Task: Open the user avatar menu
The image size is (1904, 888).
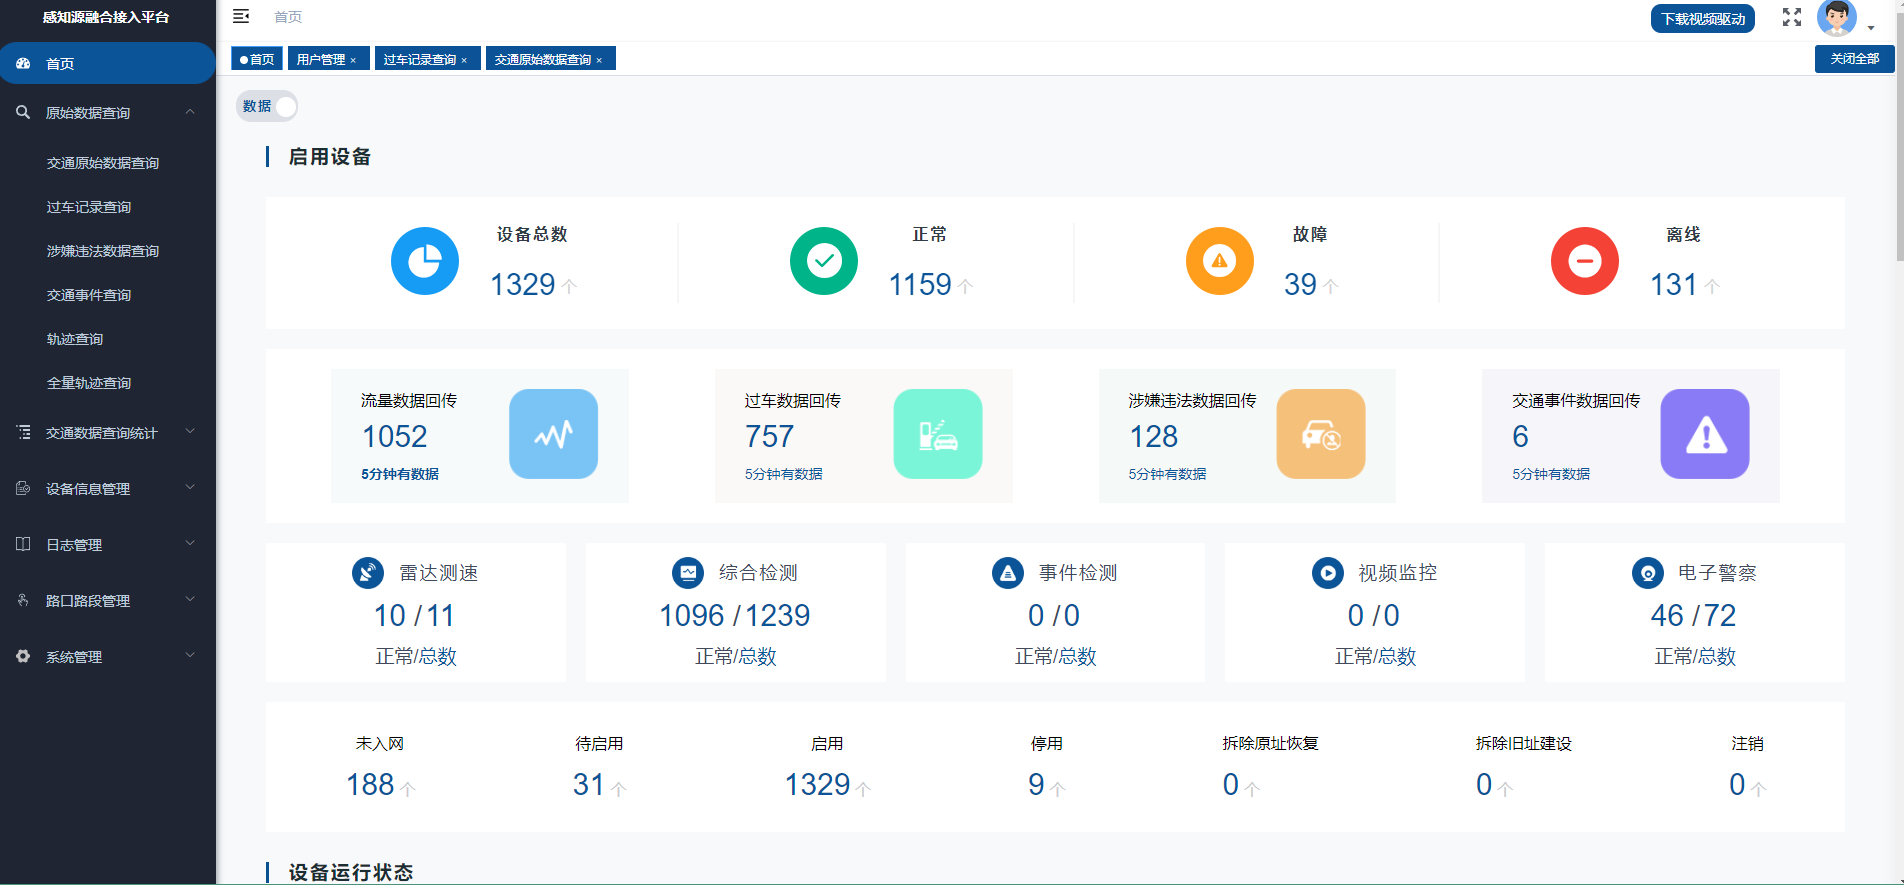Action: (x=1836, y=17)
